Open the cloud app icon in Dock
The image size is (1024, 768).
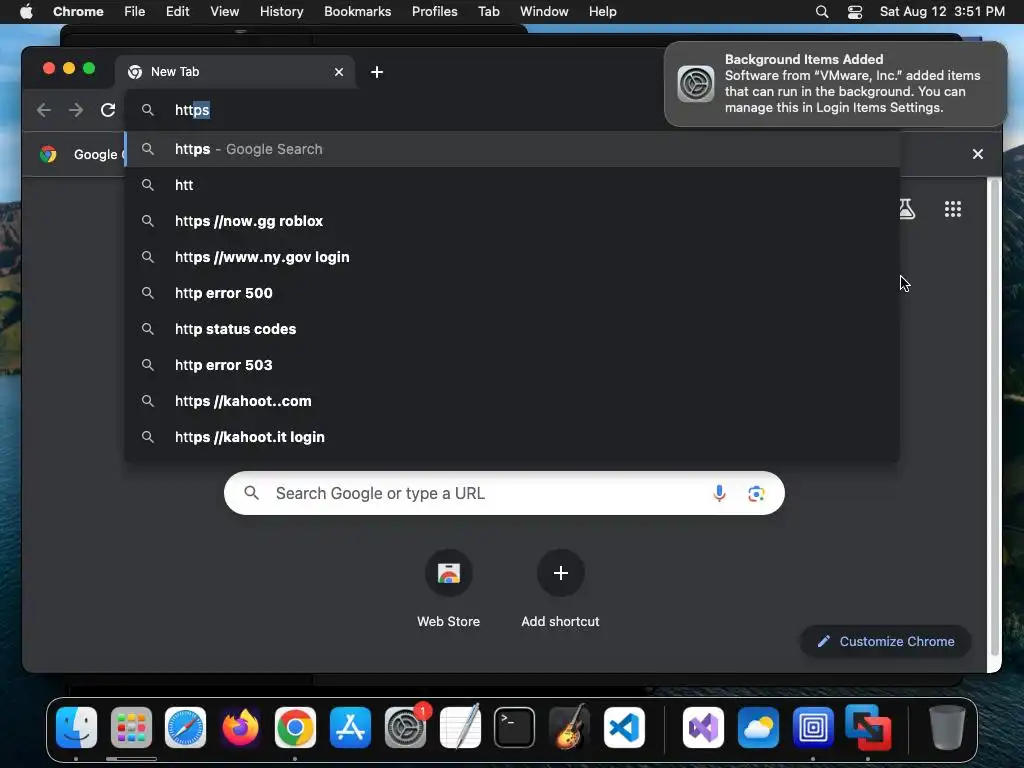coord(758,728)
